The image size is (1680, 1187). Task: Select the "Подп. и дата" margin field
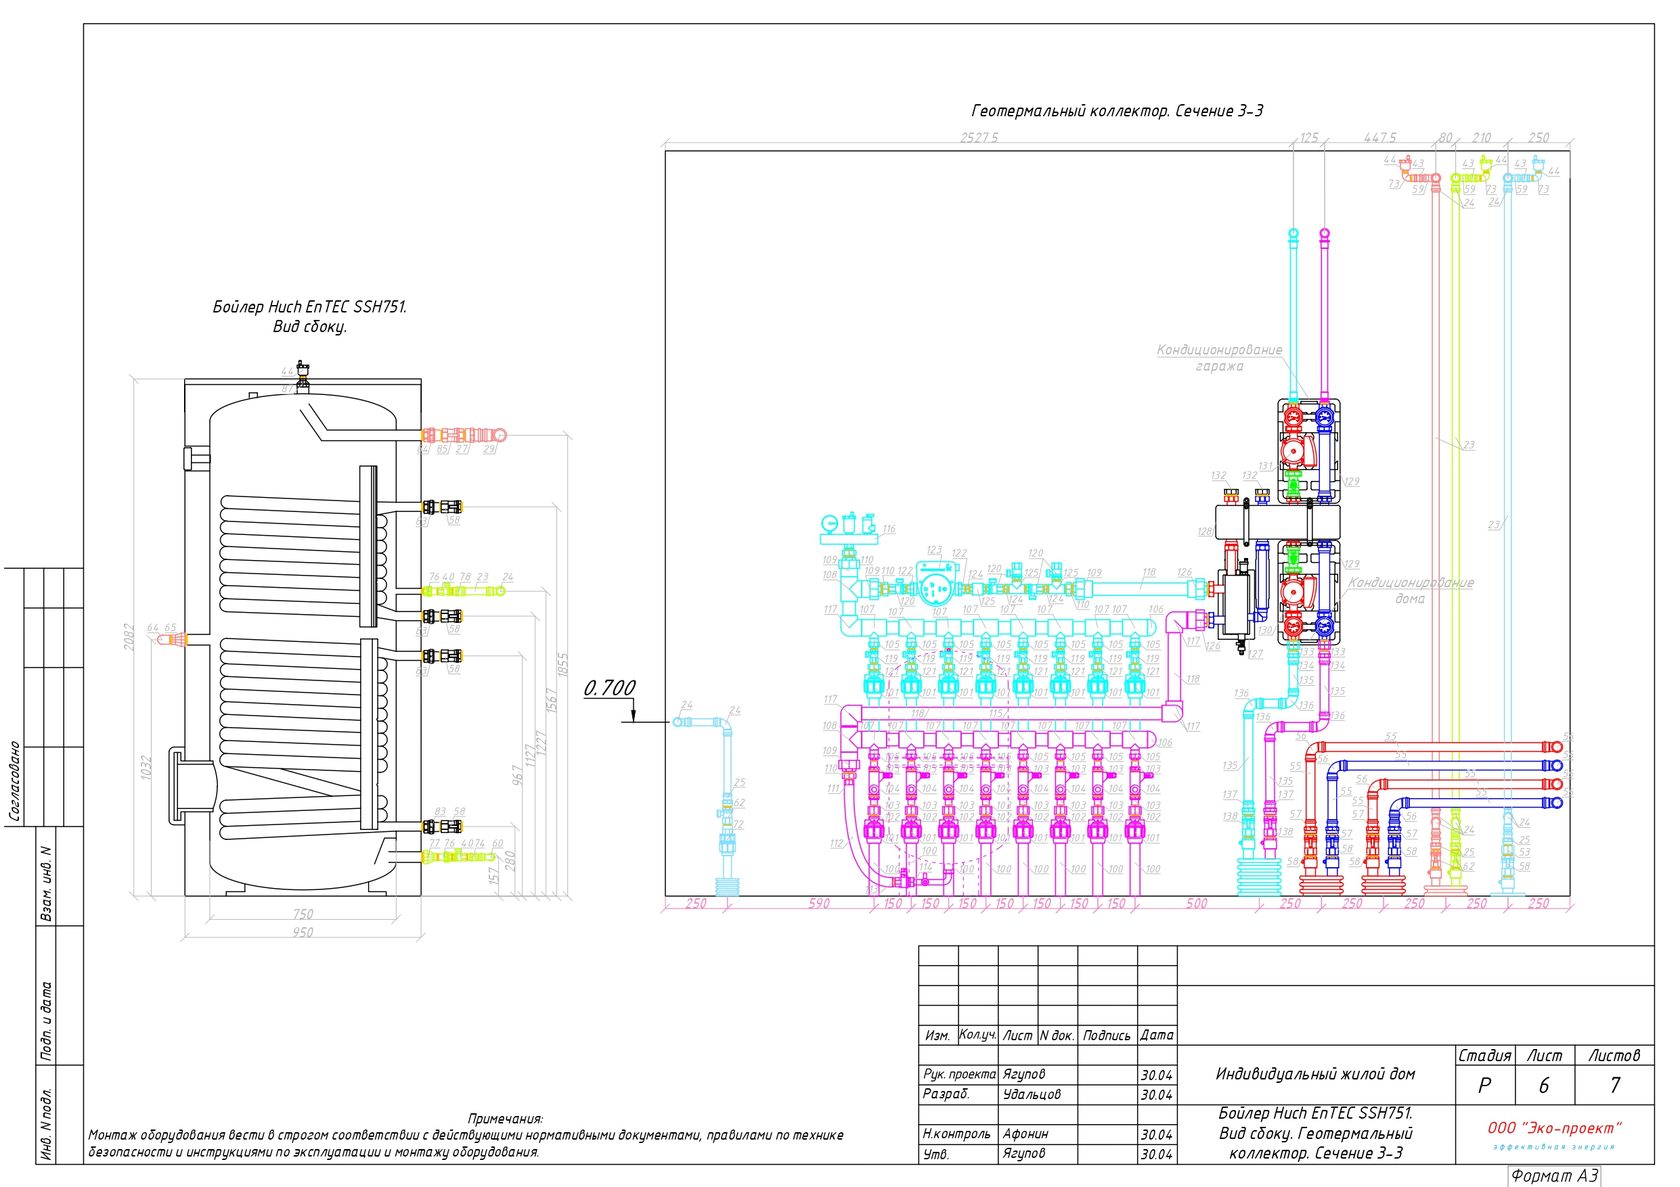tap(46, 1020)
